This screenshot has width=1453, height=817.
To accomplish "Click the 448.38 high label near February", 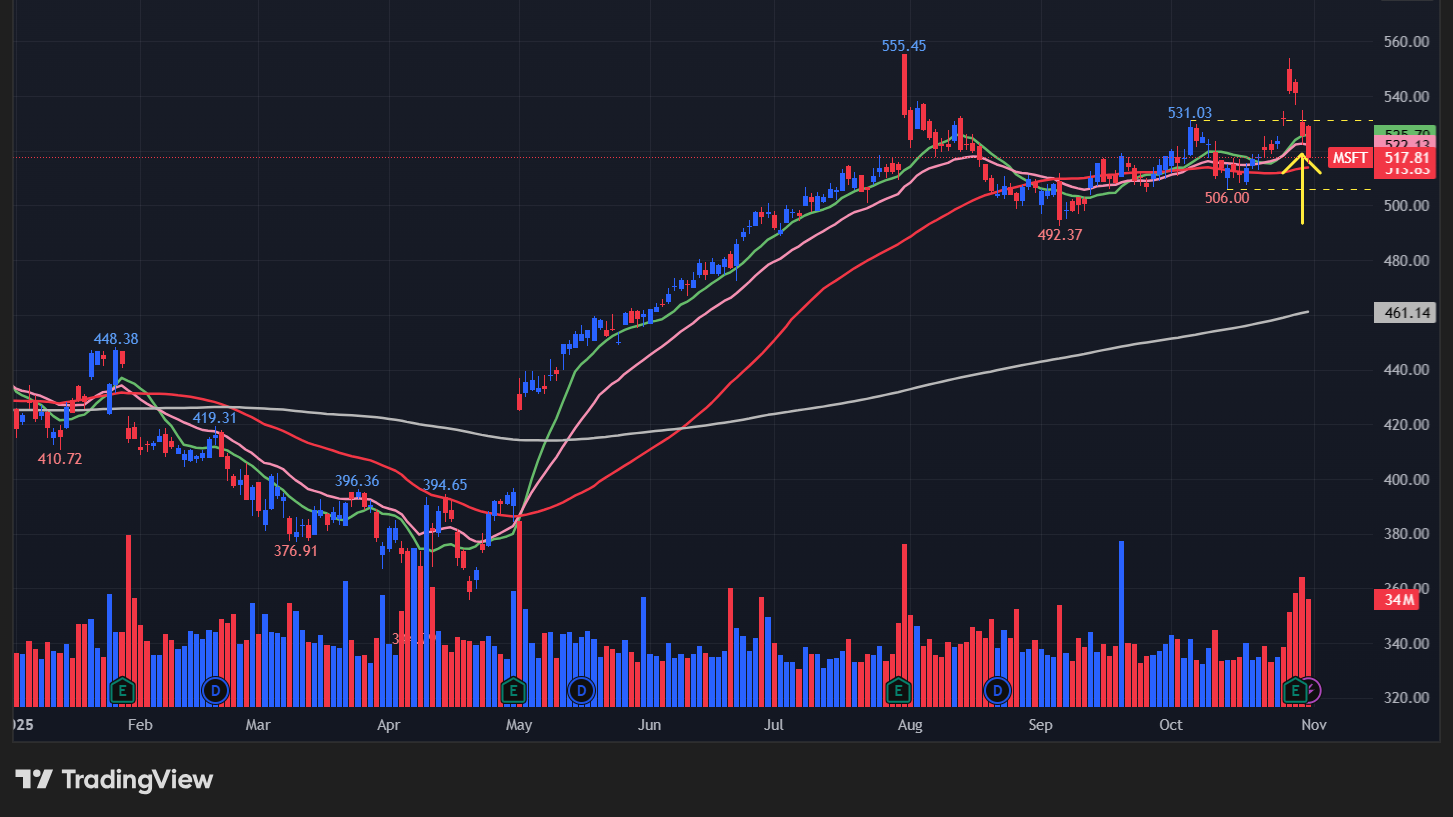I will [116, 339].
